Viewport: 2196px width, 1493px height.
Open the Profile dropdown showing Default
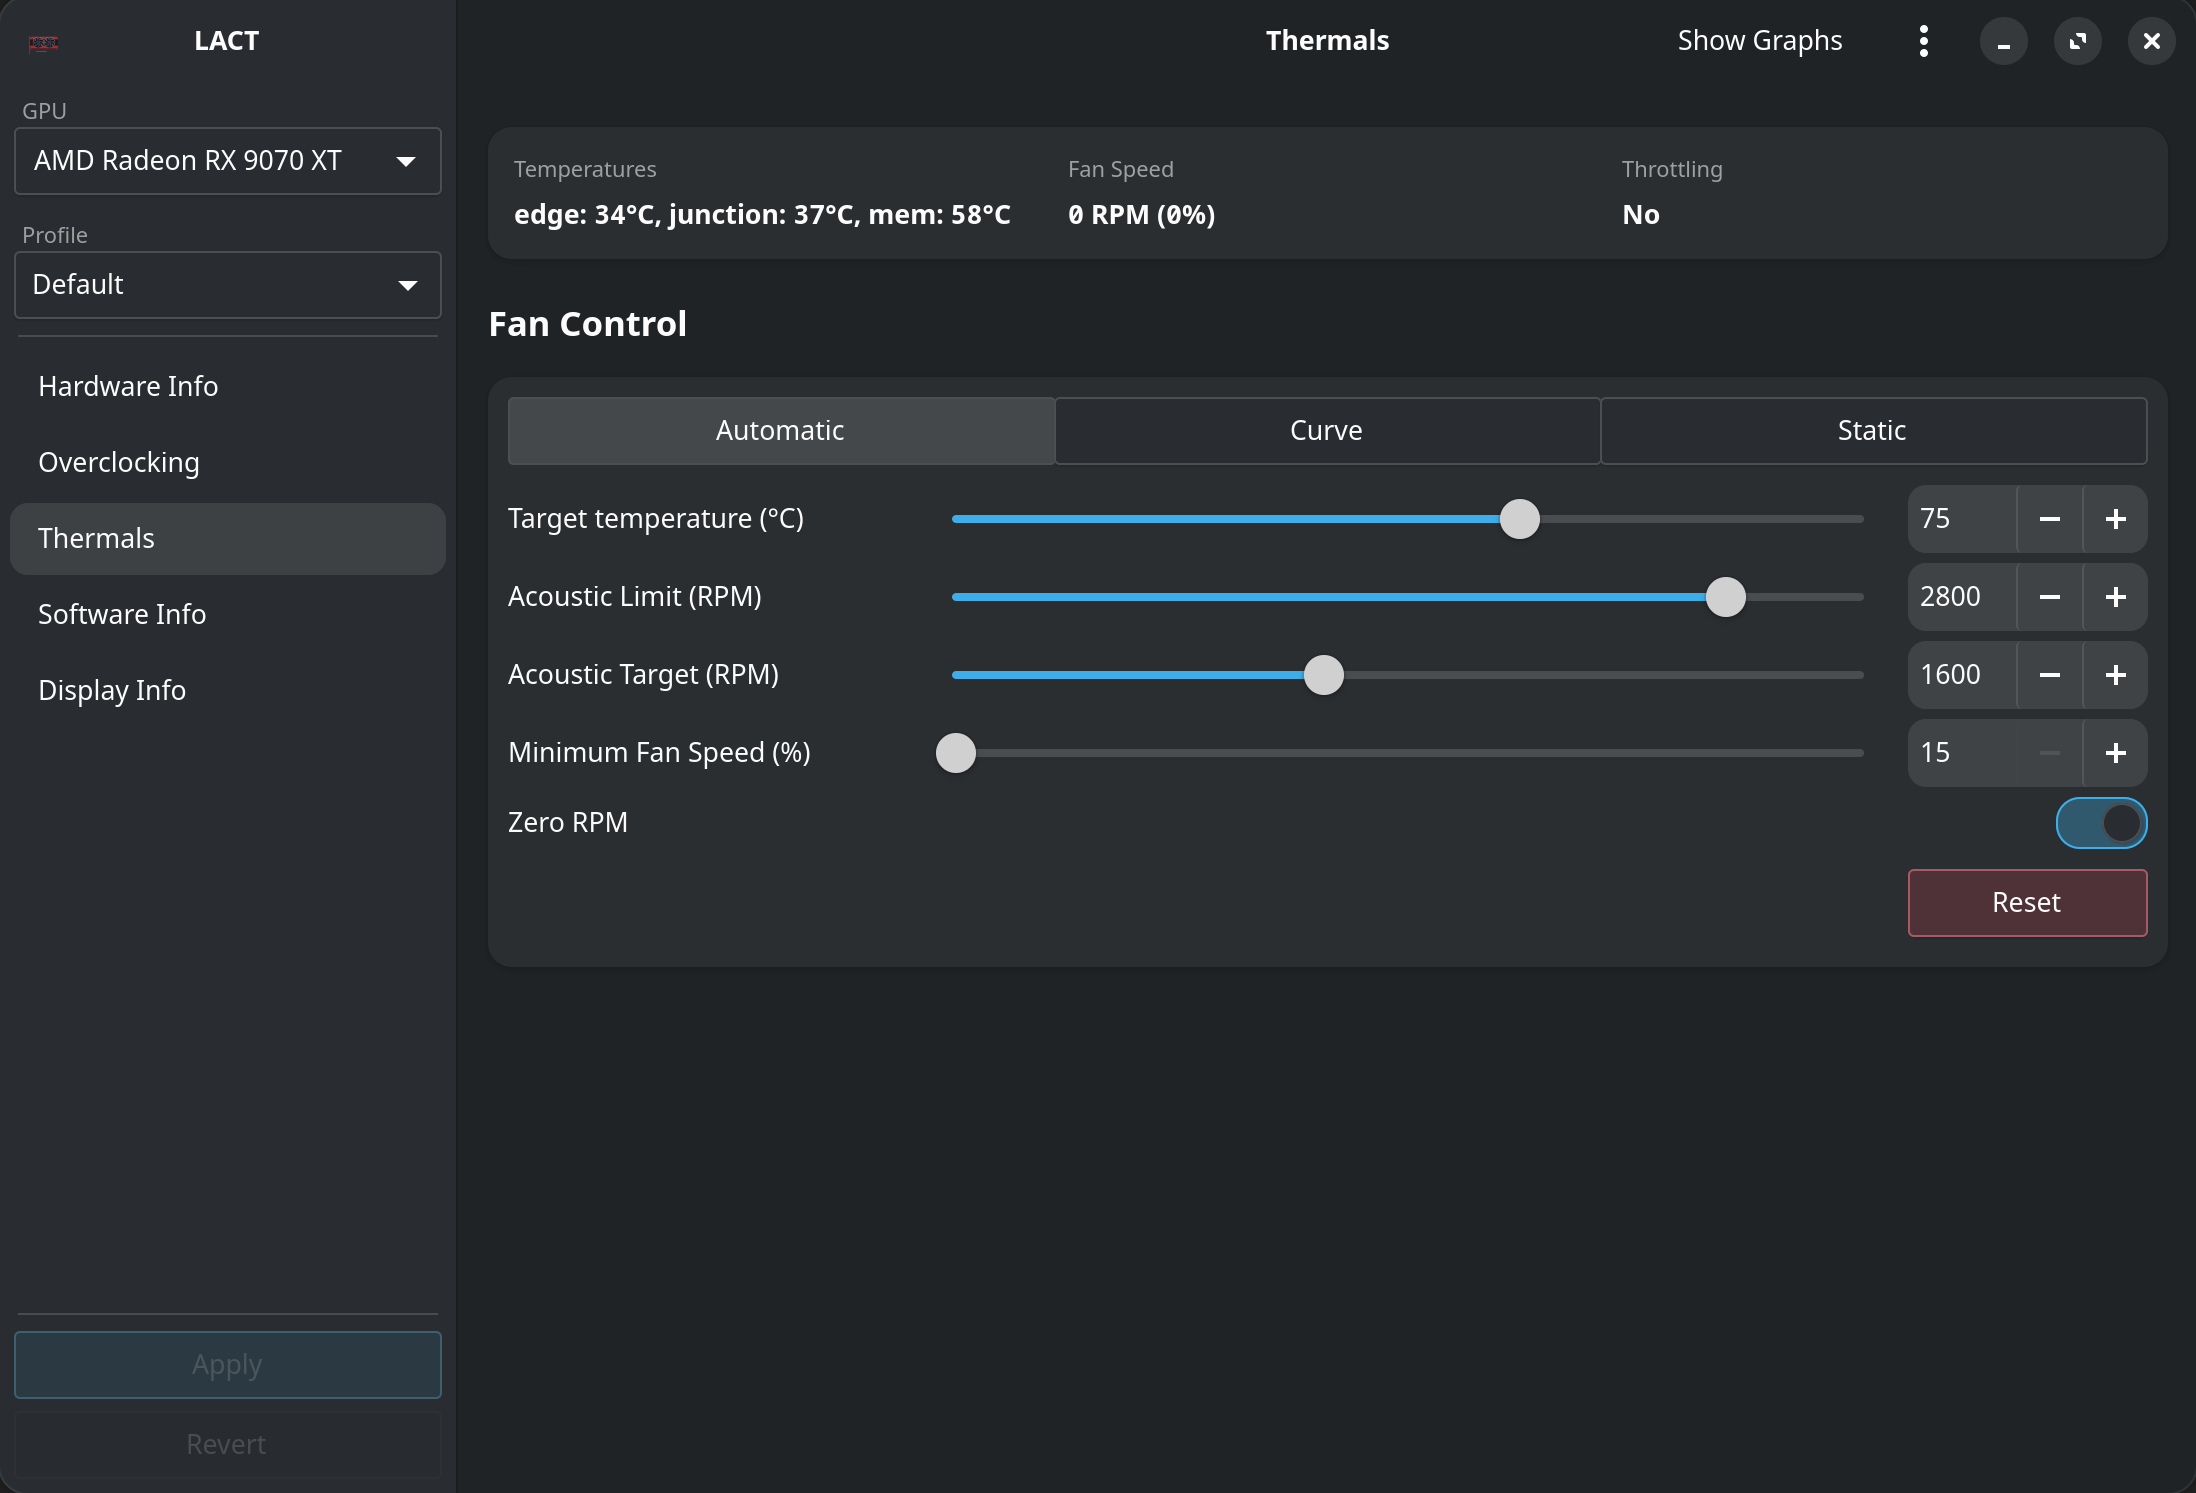228,285
